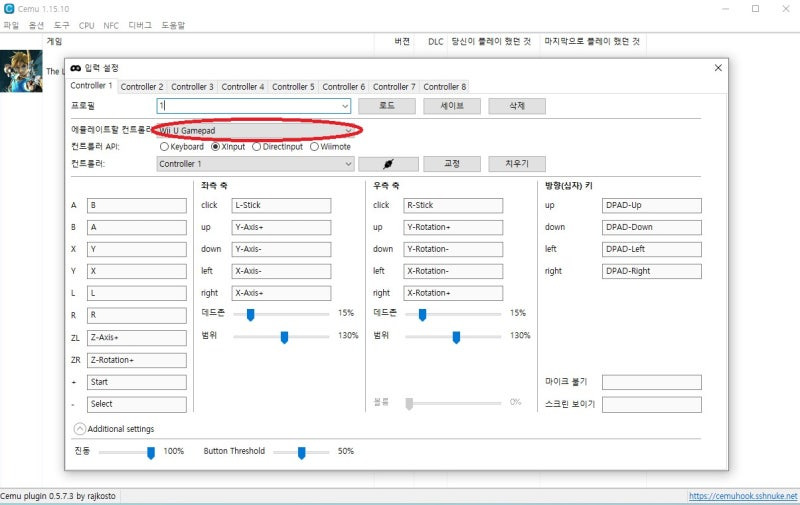Click the 교정 calibrate button
800x505 pixels.
(x=452, y=164)
